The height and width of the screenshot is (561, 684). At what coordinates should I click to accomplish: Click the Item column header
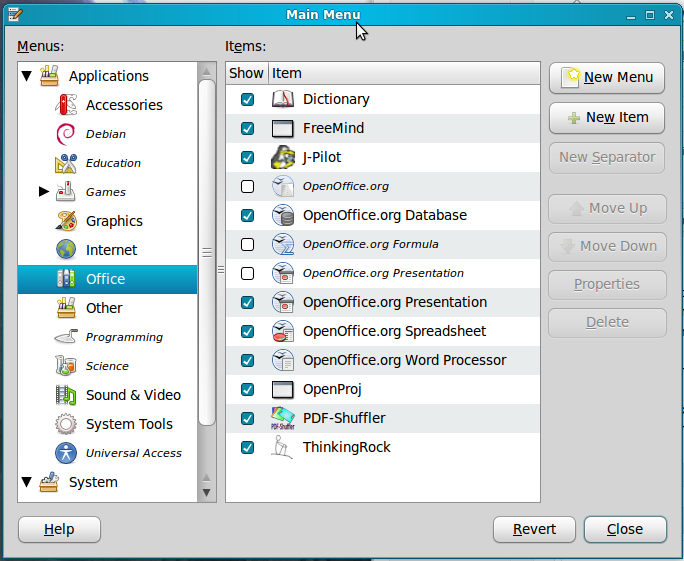pyautogui.click(x=404, y=73)
